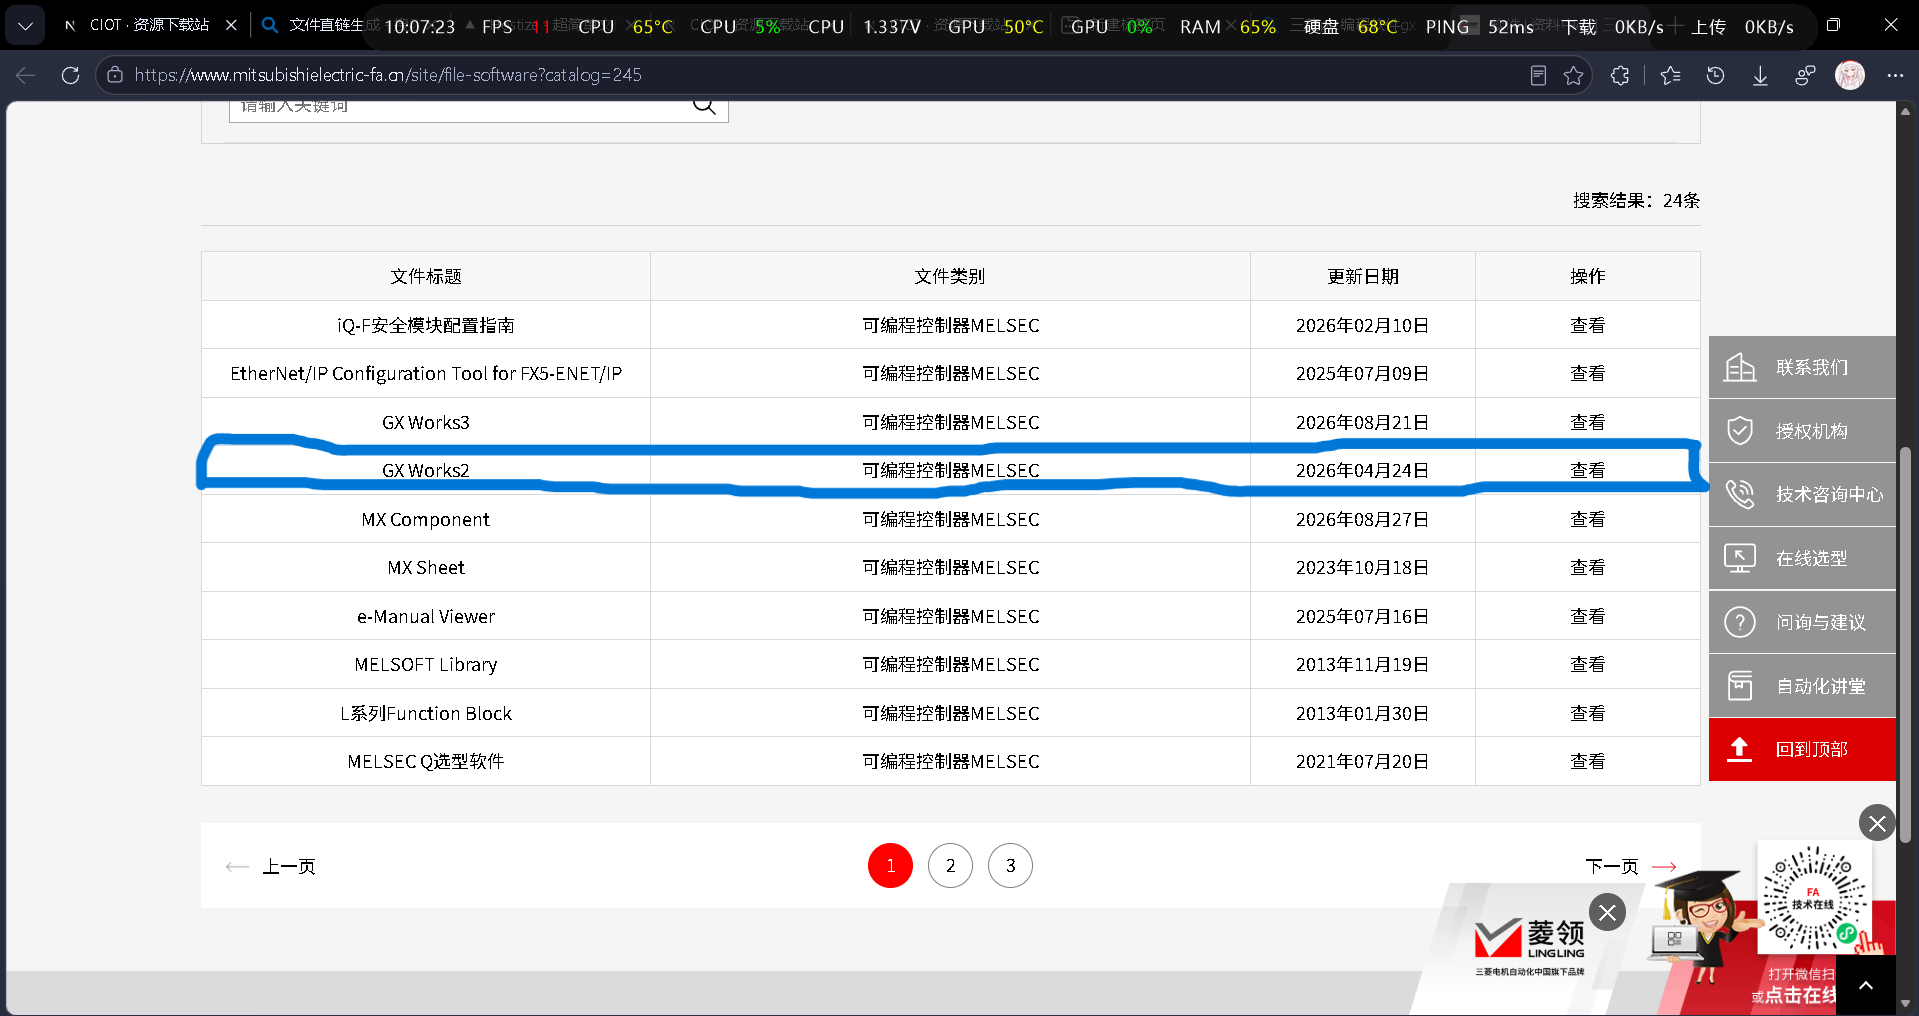Bookmark this page with the star icon
The height and width of the screenshot is (1016, 1919).
[1573, 75]
